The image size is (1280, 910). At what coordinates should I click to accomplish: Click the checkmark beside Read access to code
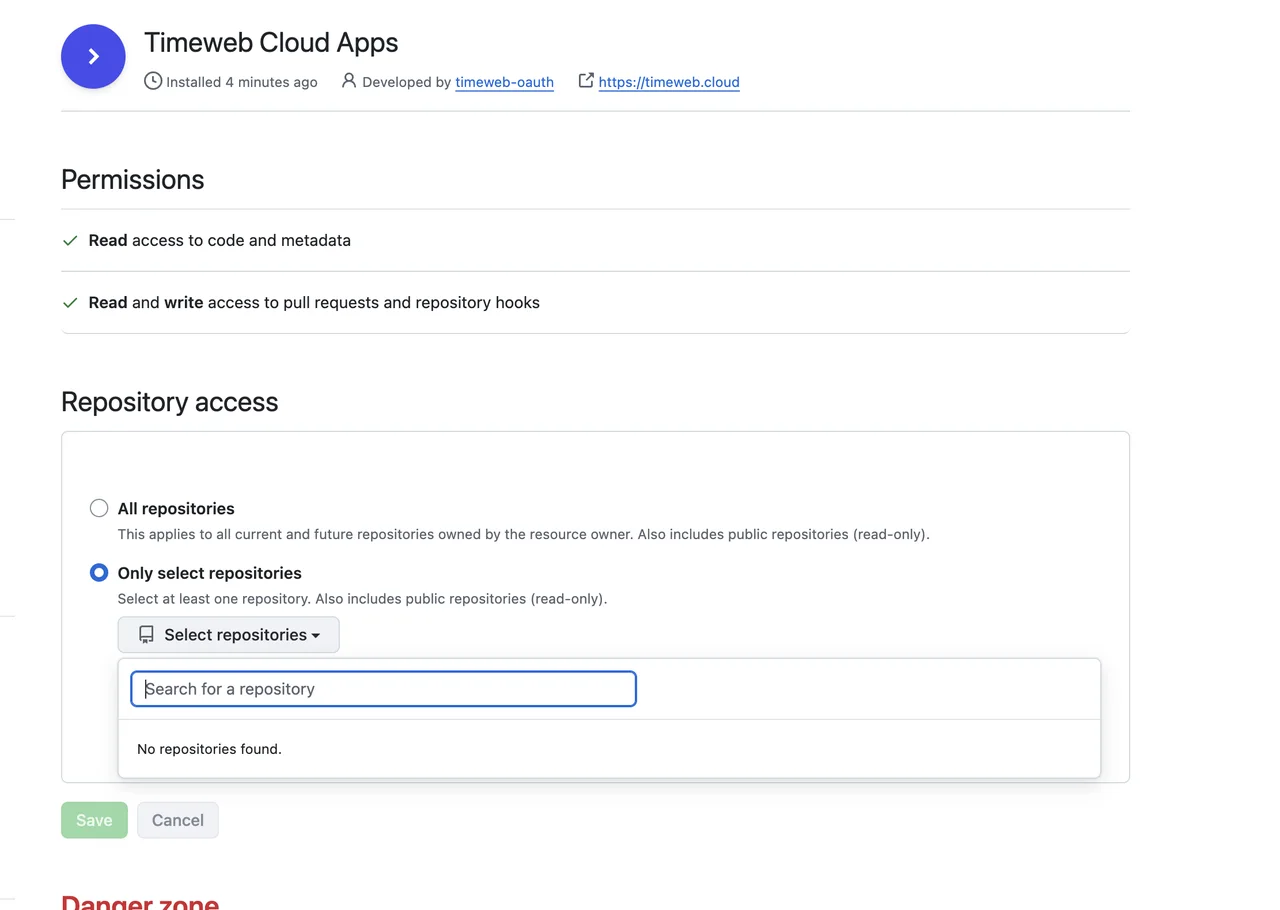(70, 241)
